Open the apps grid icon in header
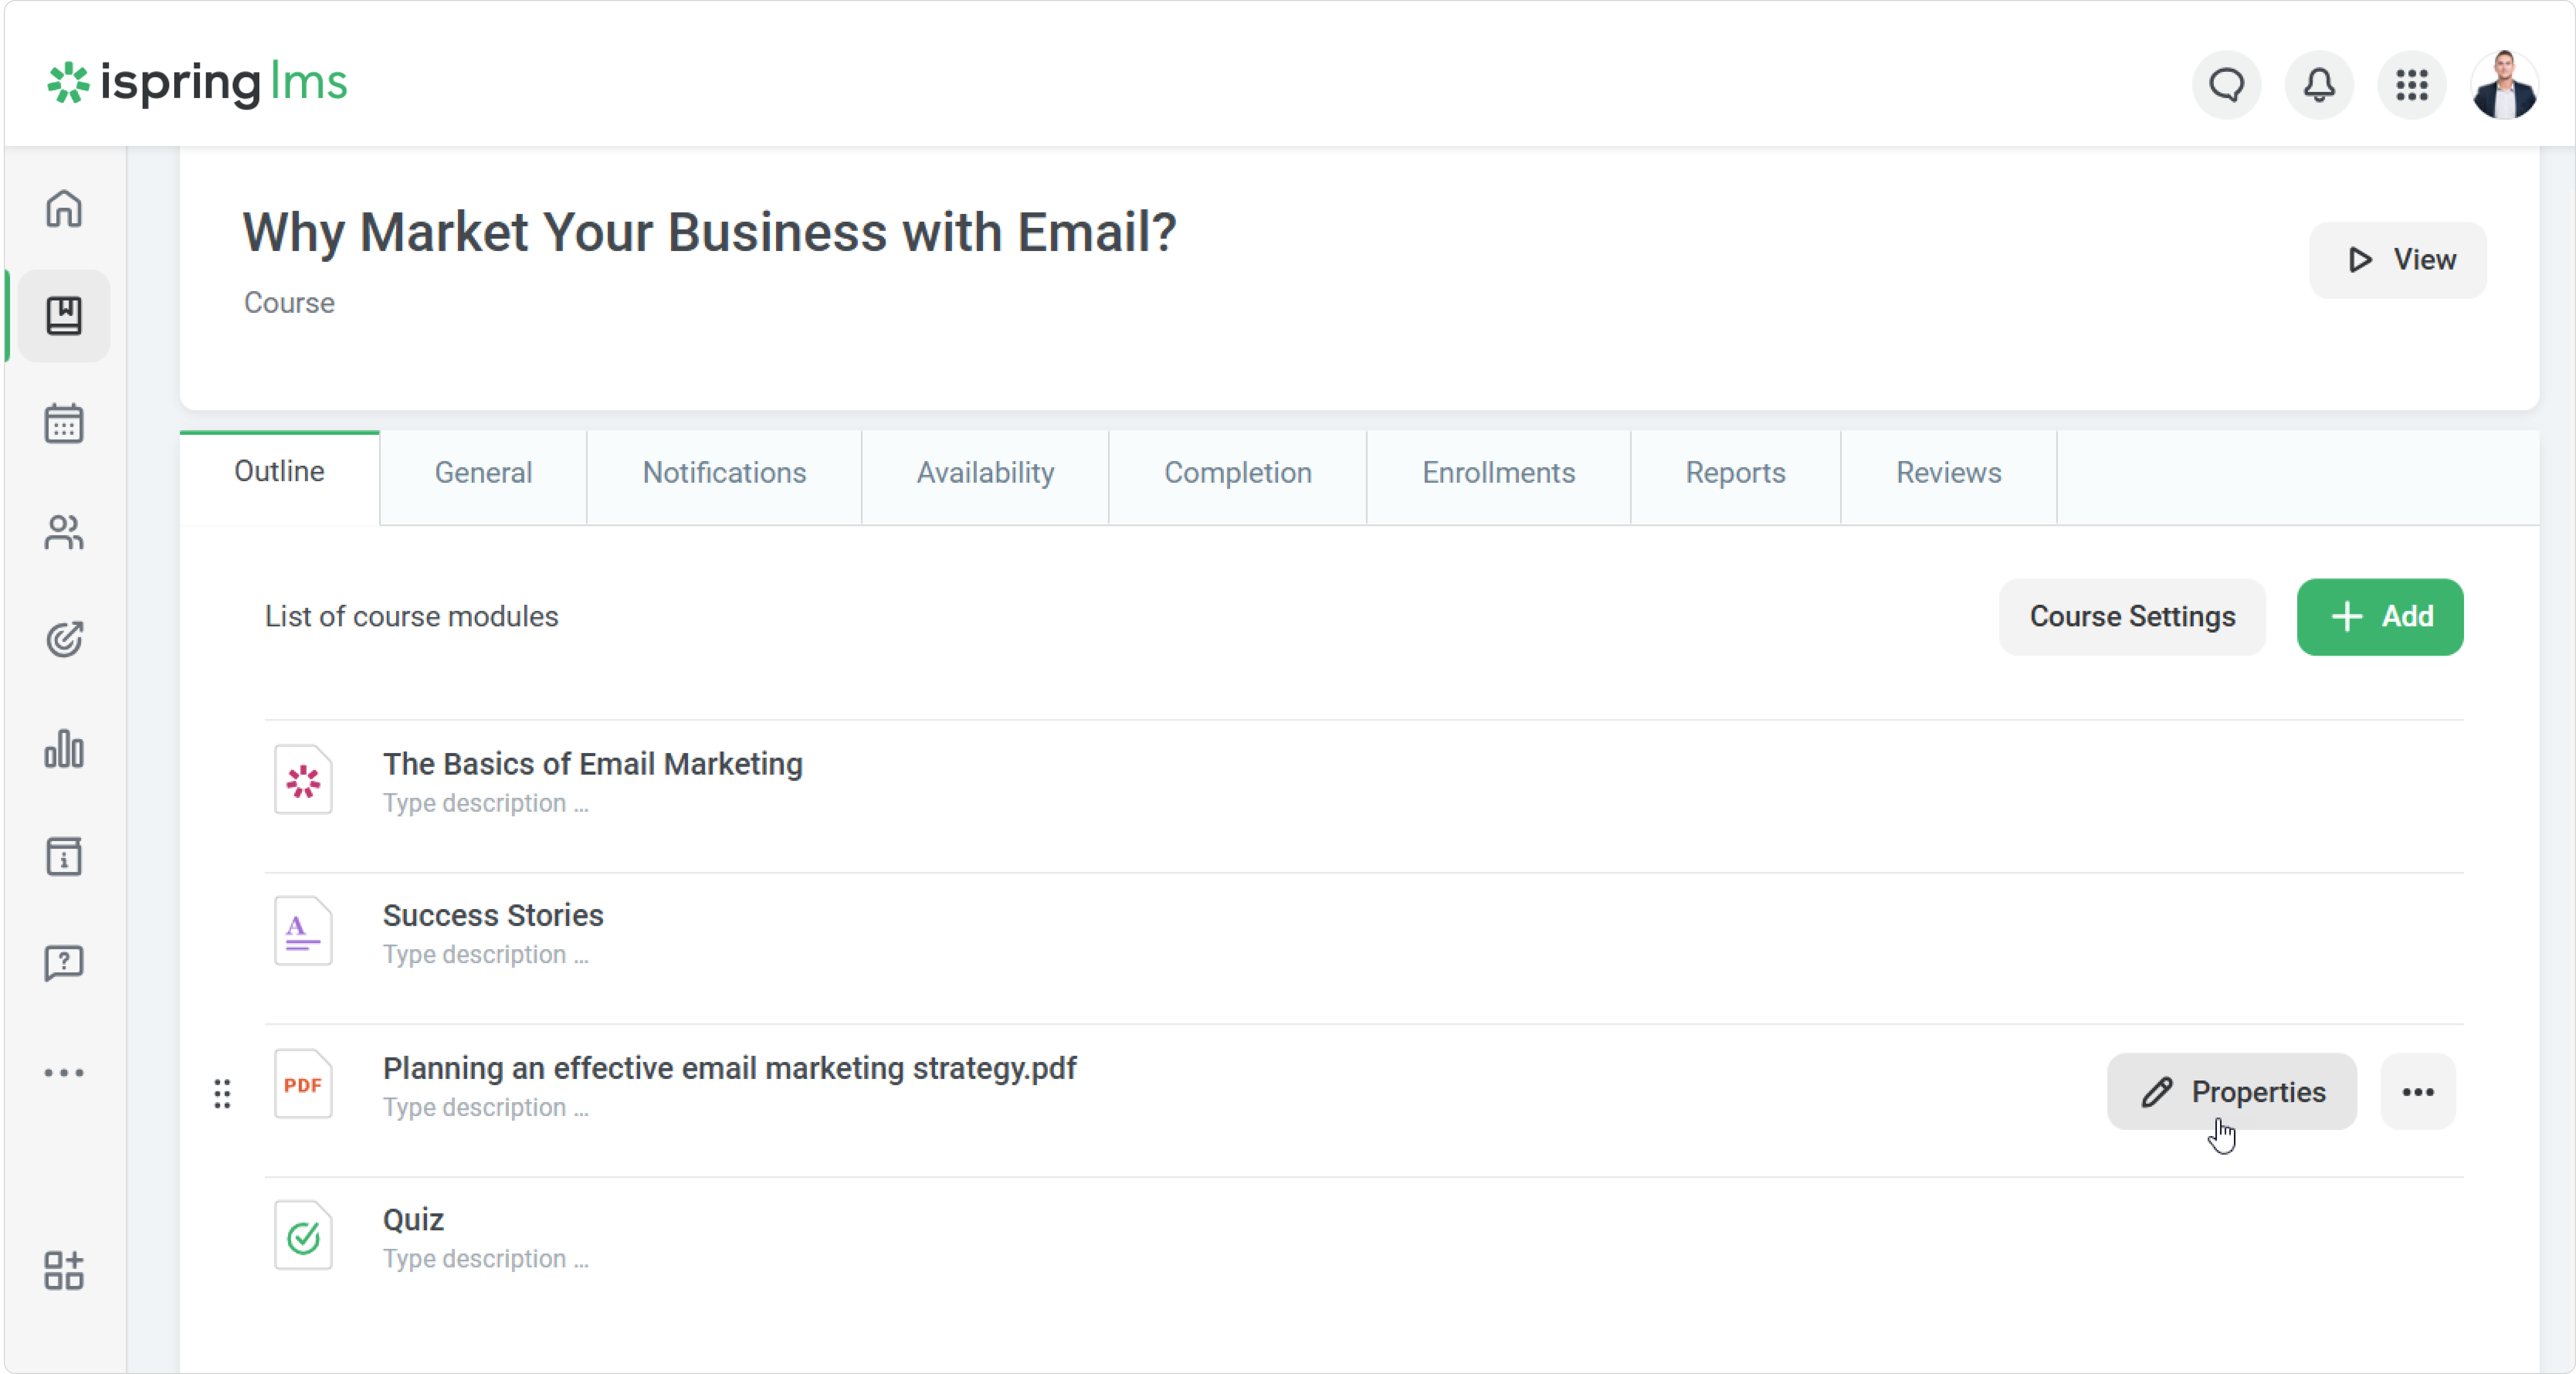 (2412, 85)
